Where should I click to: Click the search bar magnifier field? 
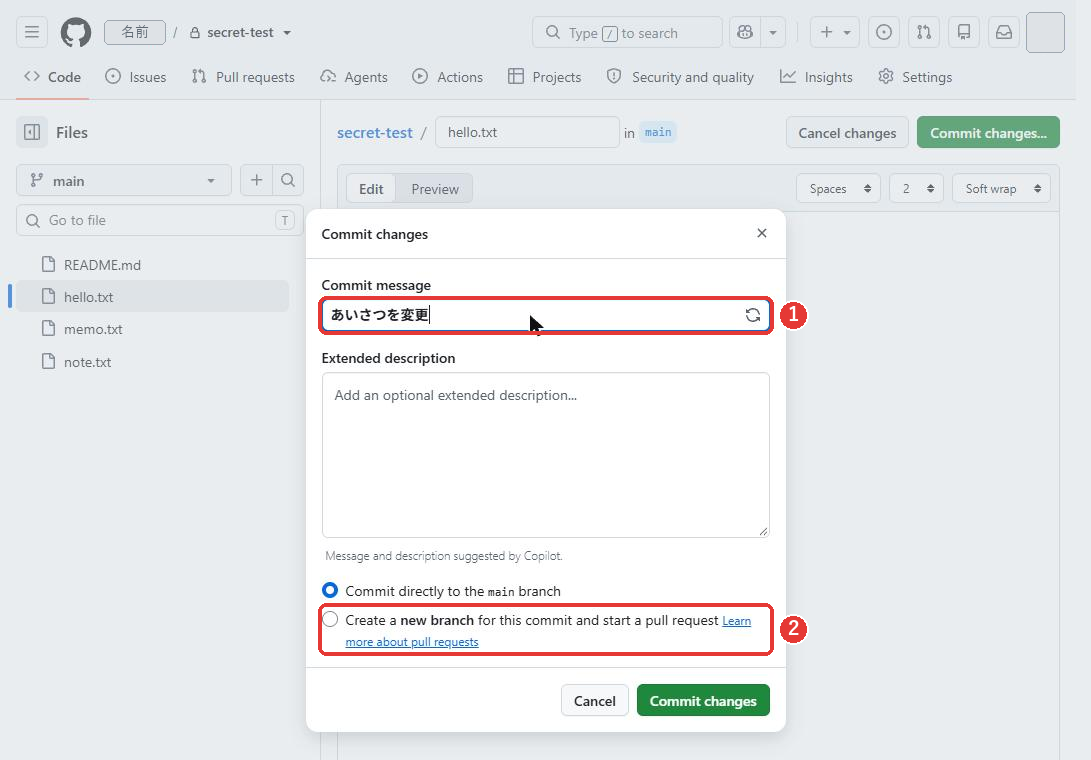627,32
